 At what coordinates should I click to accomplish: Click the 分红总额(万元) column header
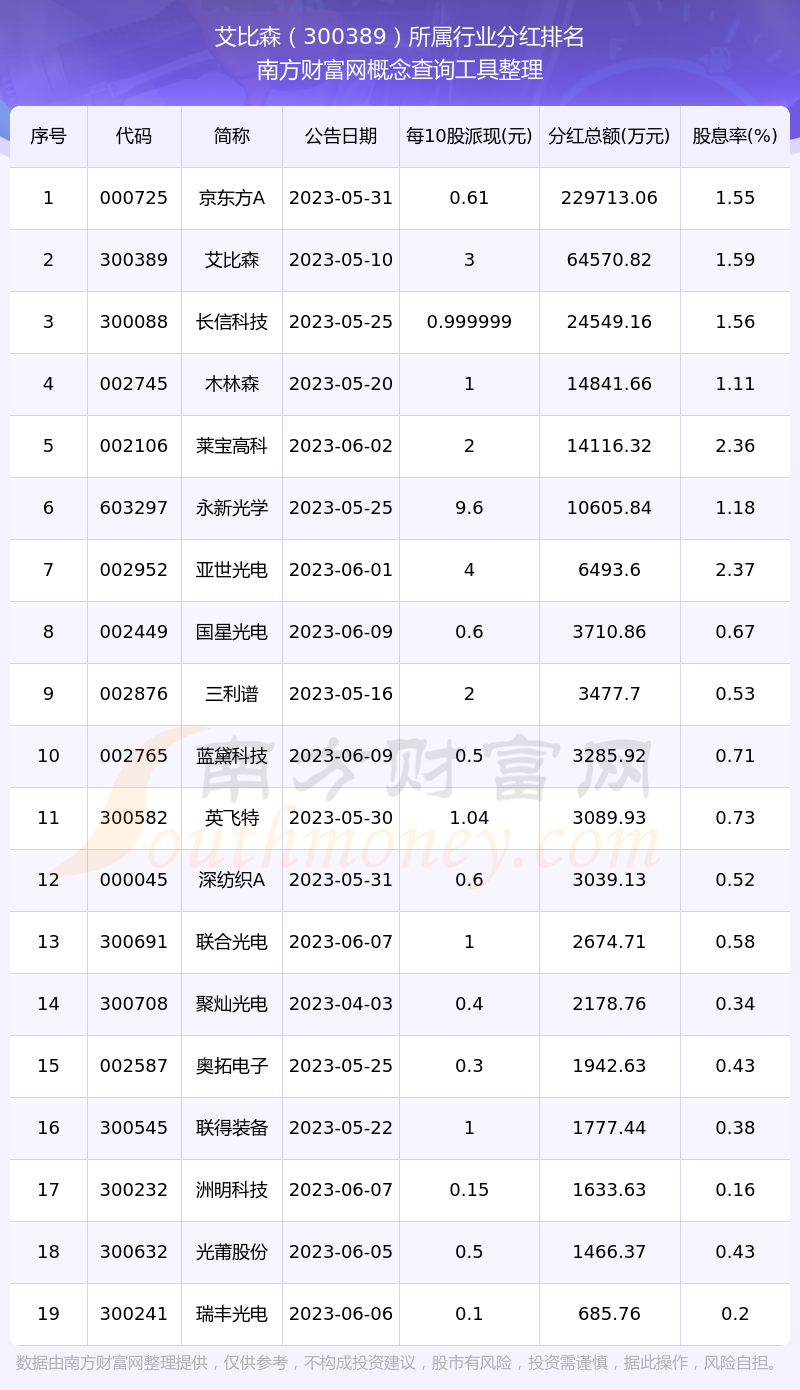tap(610, 136)
